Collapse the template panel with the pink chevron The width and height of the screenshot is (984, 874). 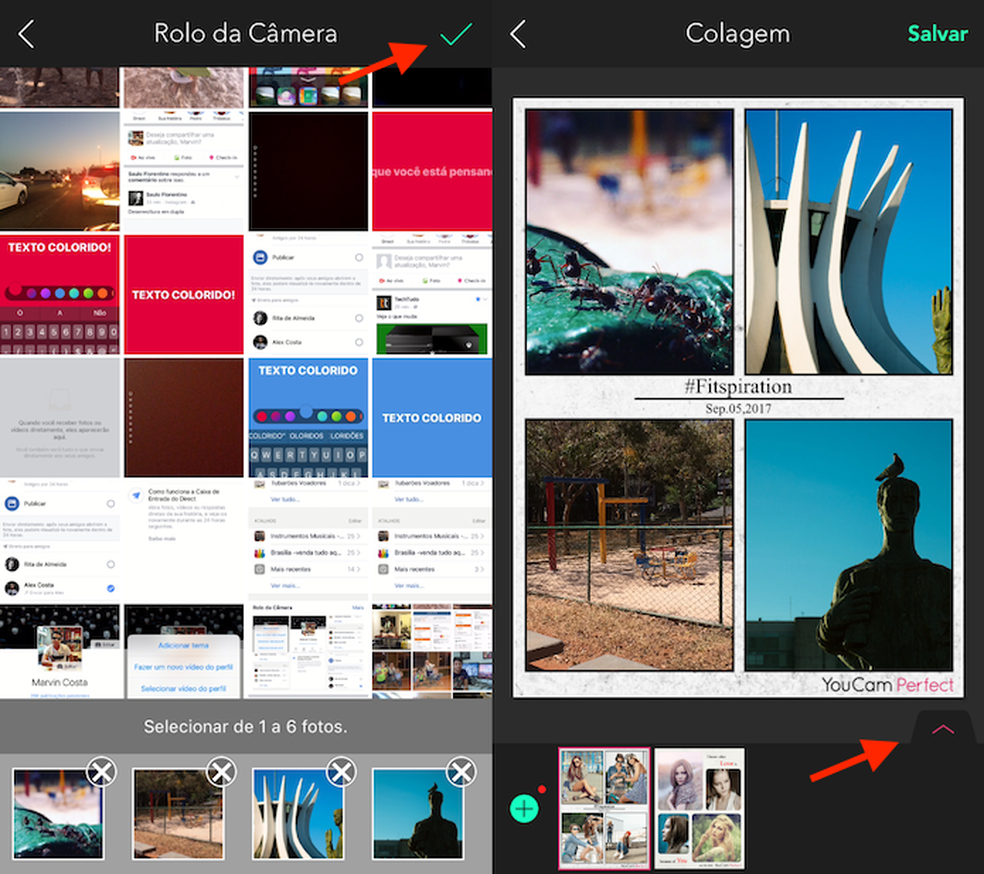point(941,729)
